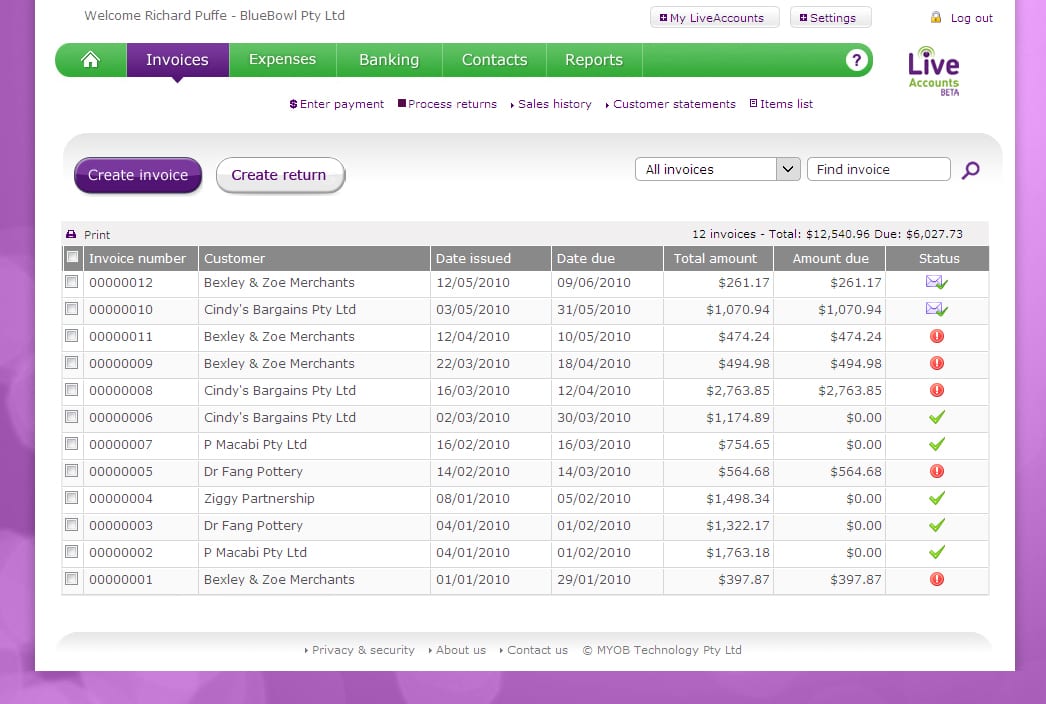This screenshot has width=1046, height=704.
Task: Open the Process returns link
Action: (x=448, y=104)
